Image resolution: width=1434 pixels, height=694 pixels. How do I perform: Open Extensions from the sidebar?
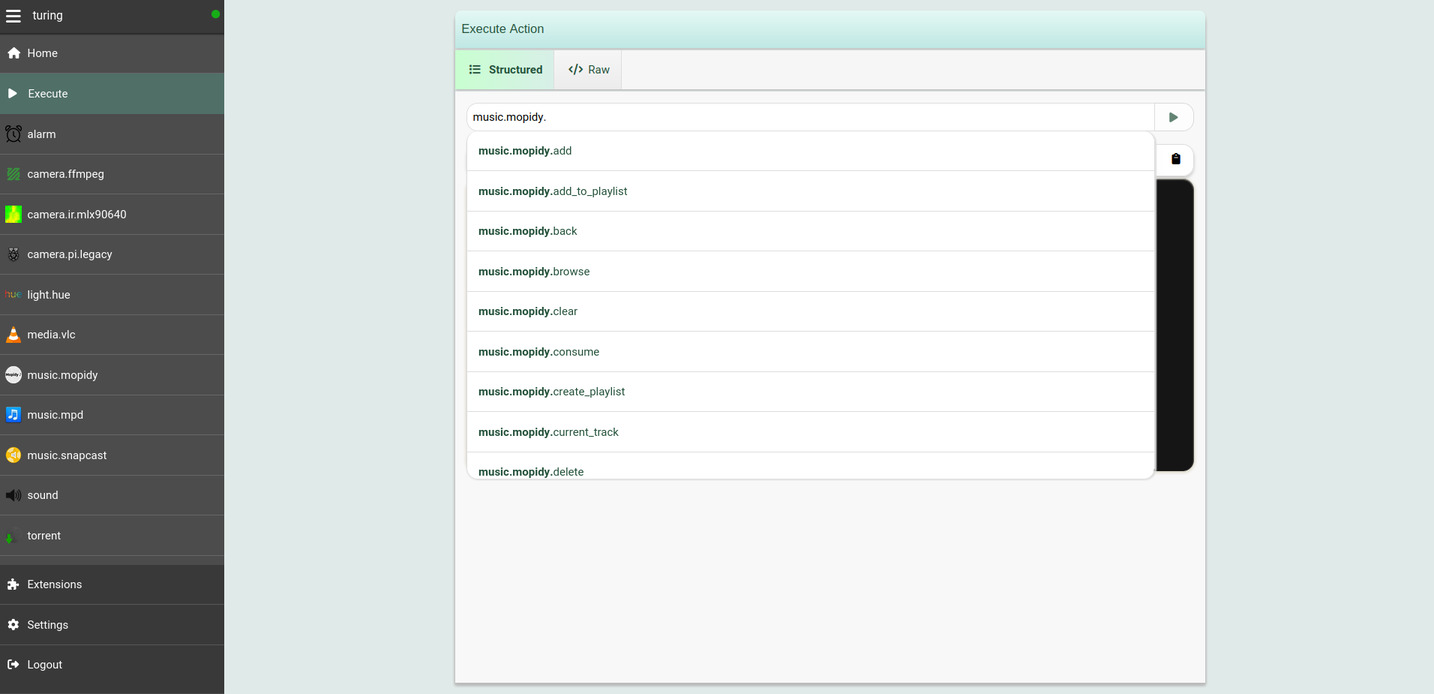point(54,584)
